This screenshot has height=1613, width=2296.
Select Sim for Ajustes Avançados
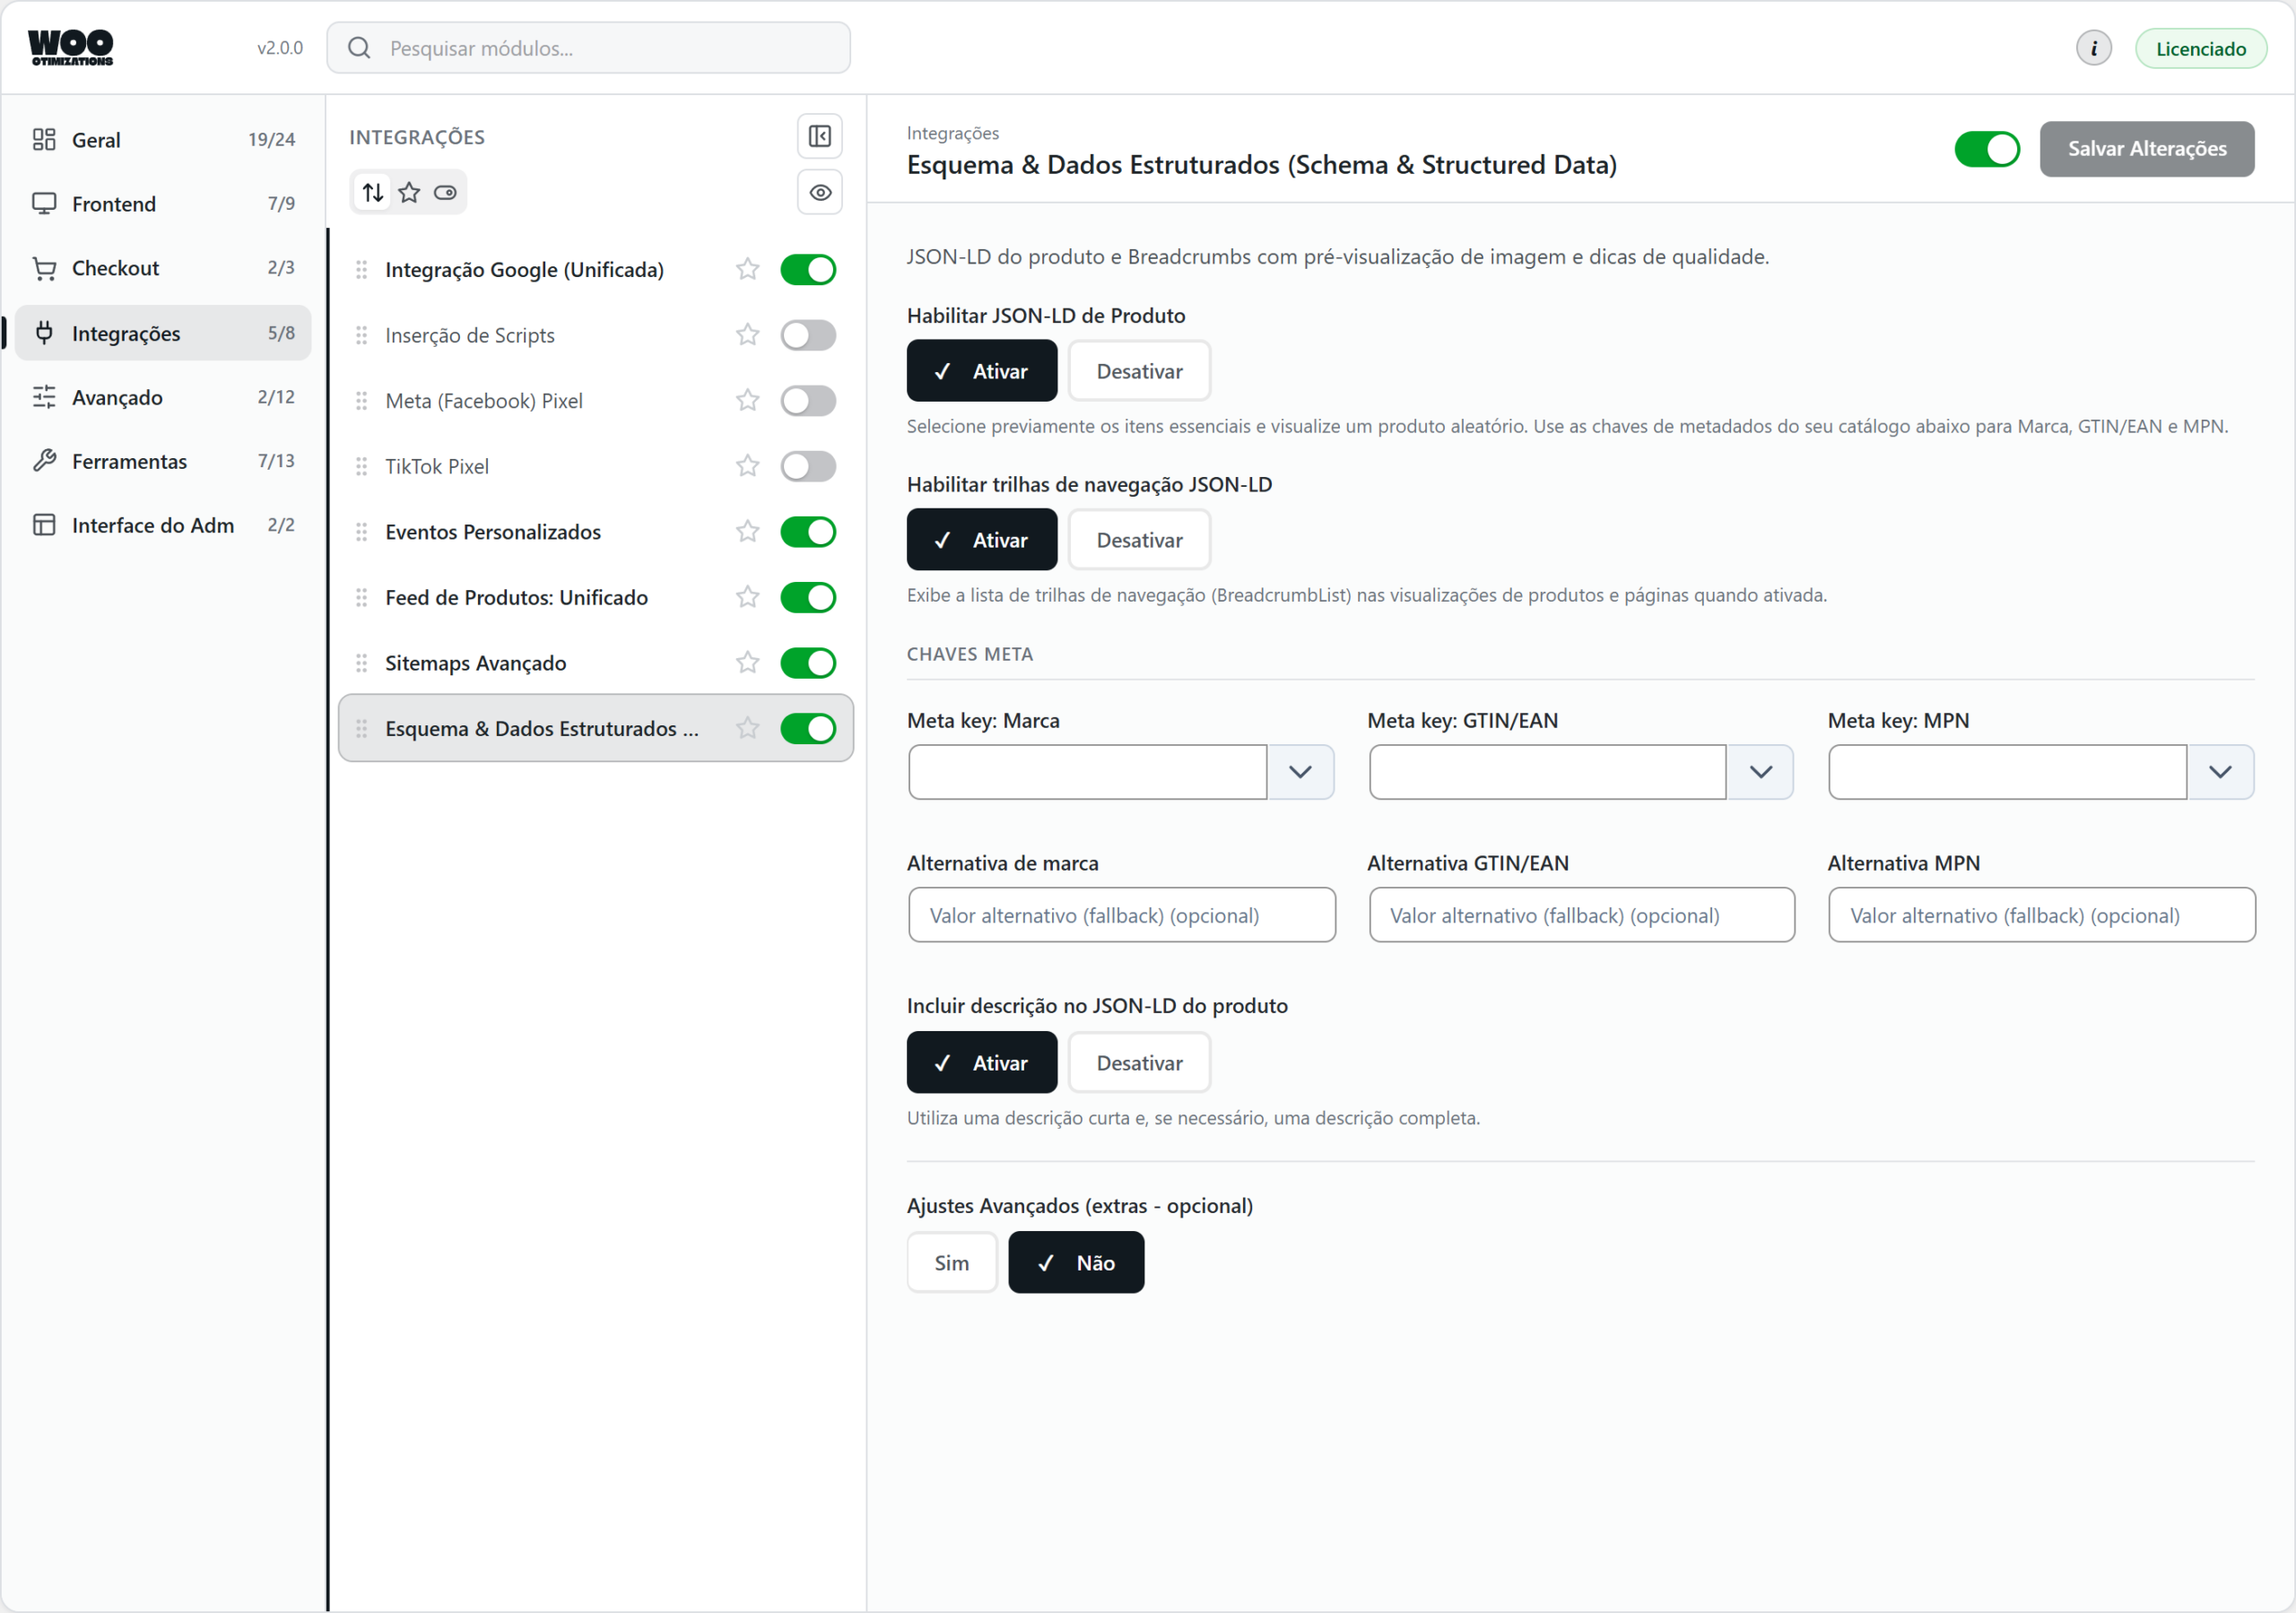tap(952, 1263)
